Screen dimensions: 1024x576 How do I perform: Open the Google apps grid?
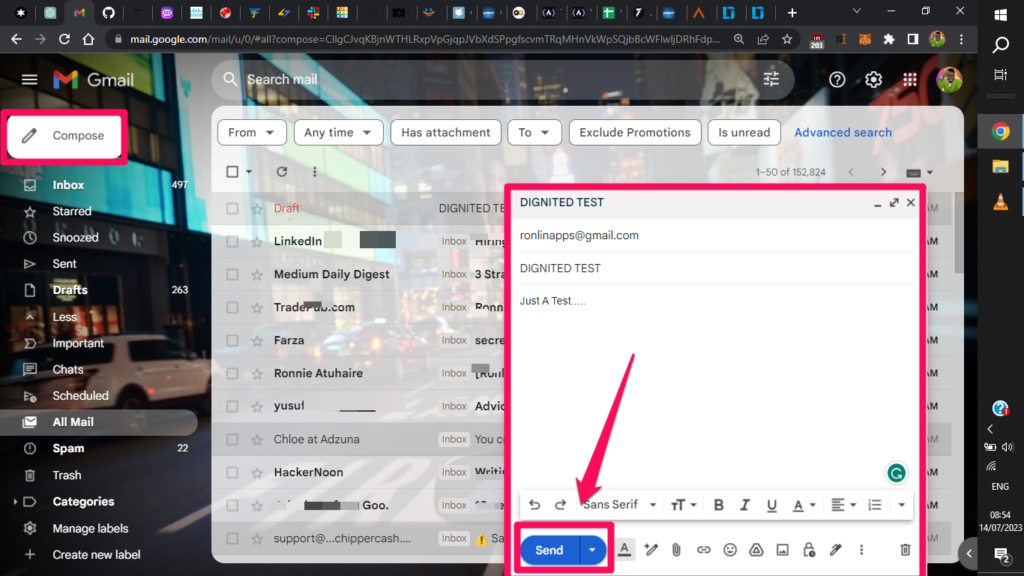[910, 80]
